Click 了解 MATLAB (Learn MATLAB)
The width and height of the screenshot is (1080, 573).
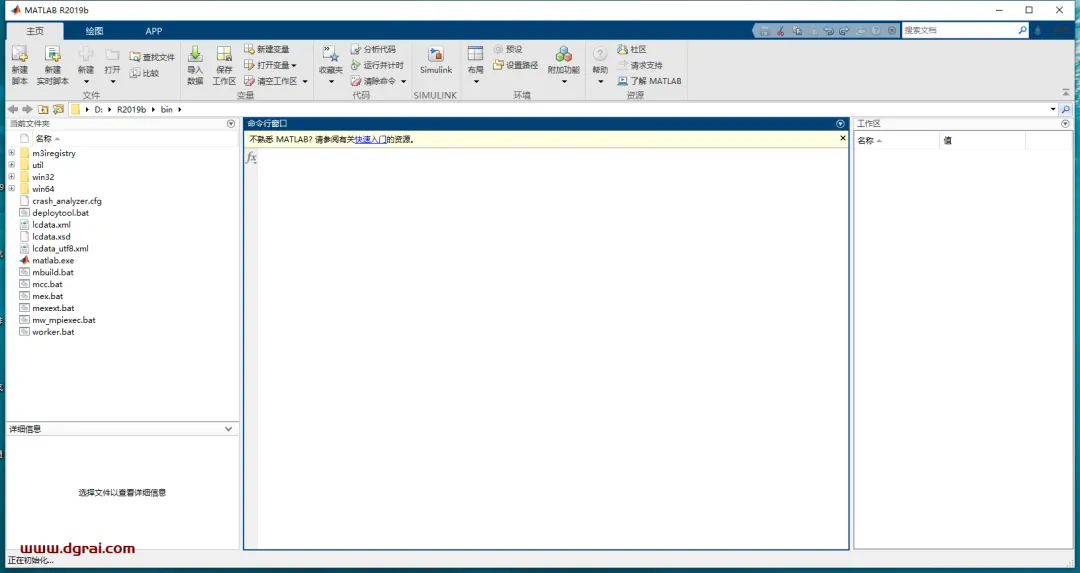point(650,81)
